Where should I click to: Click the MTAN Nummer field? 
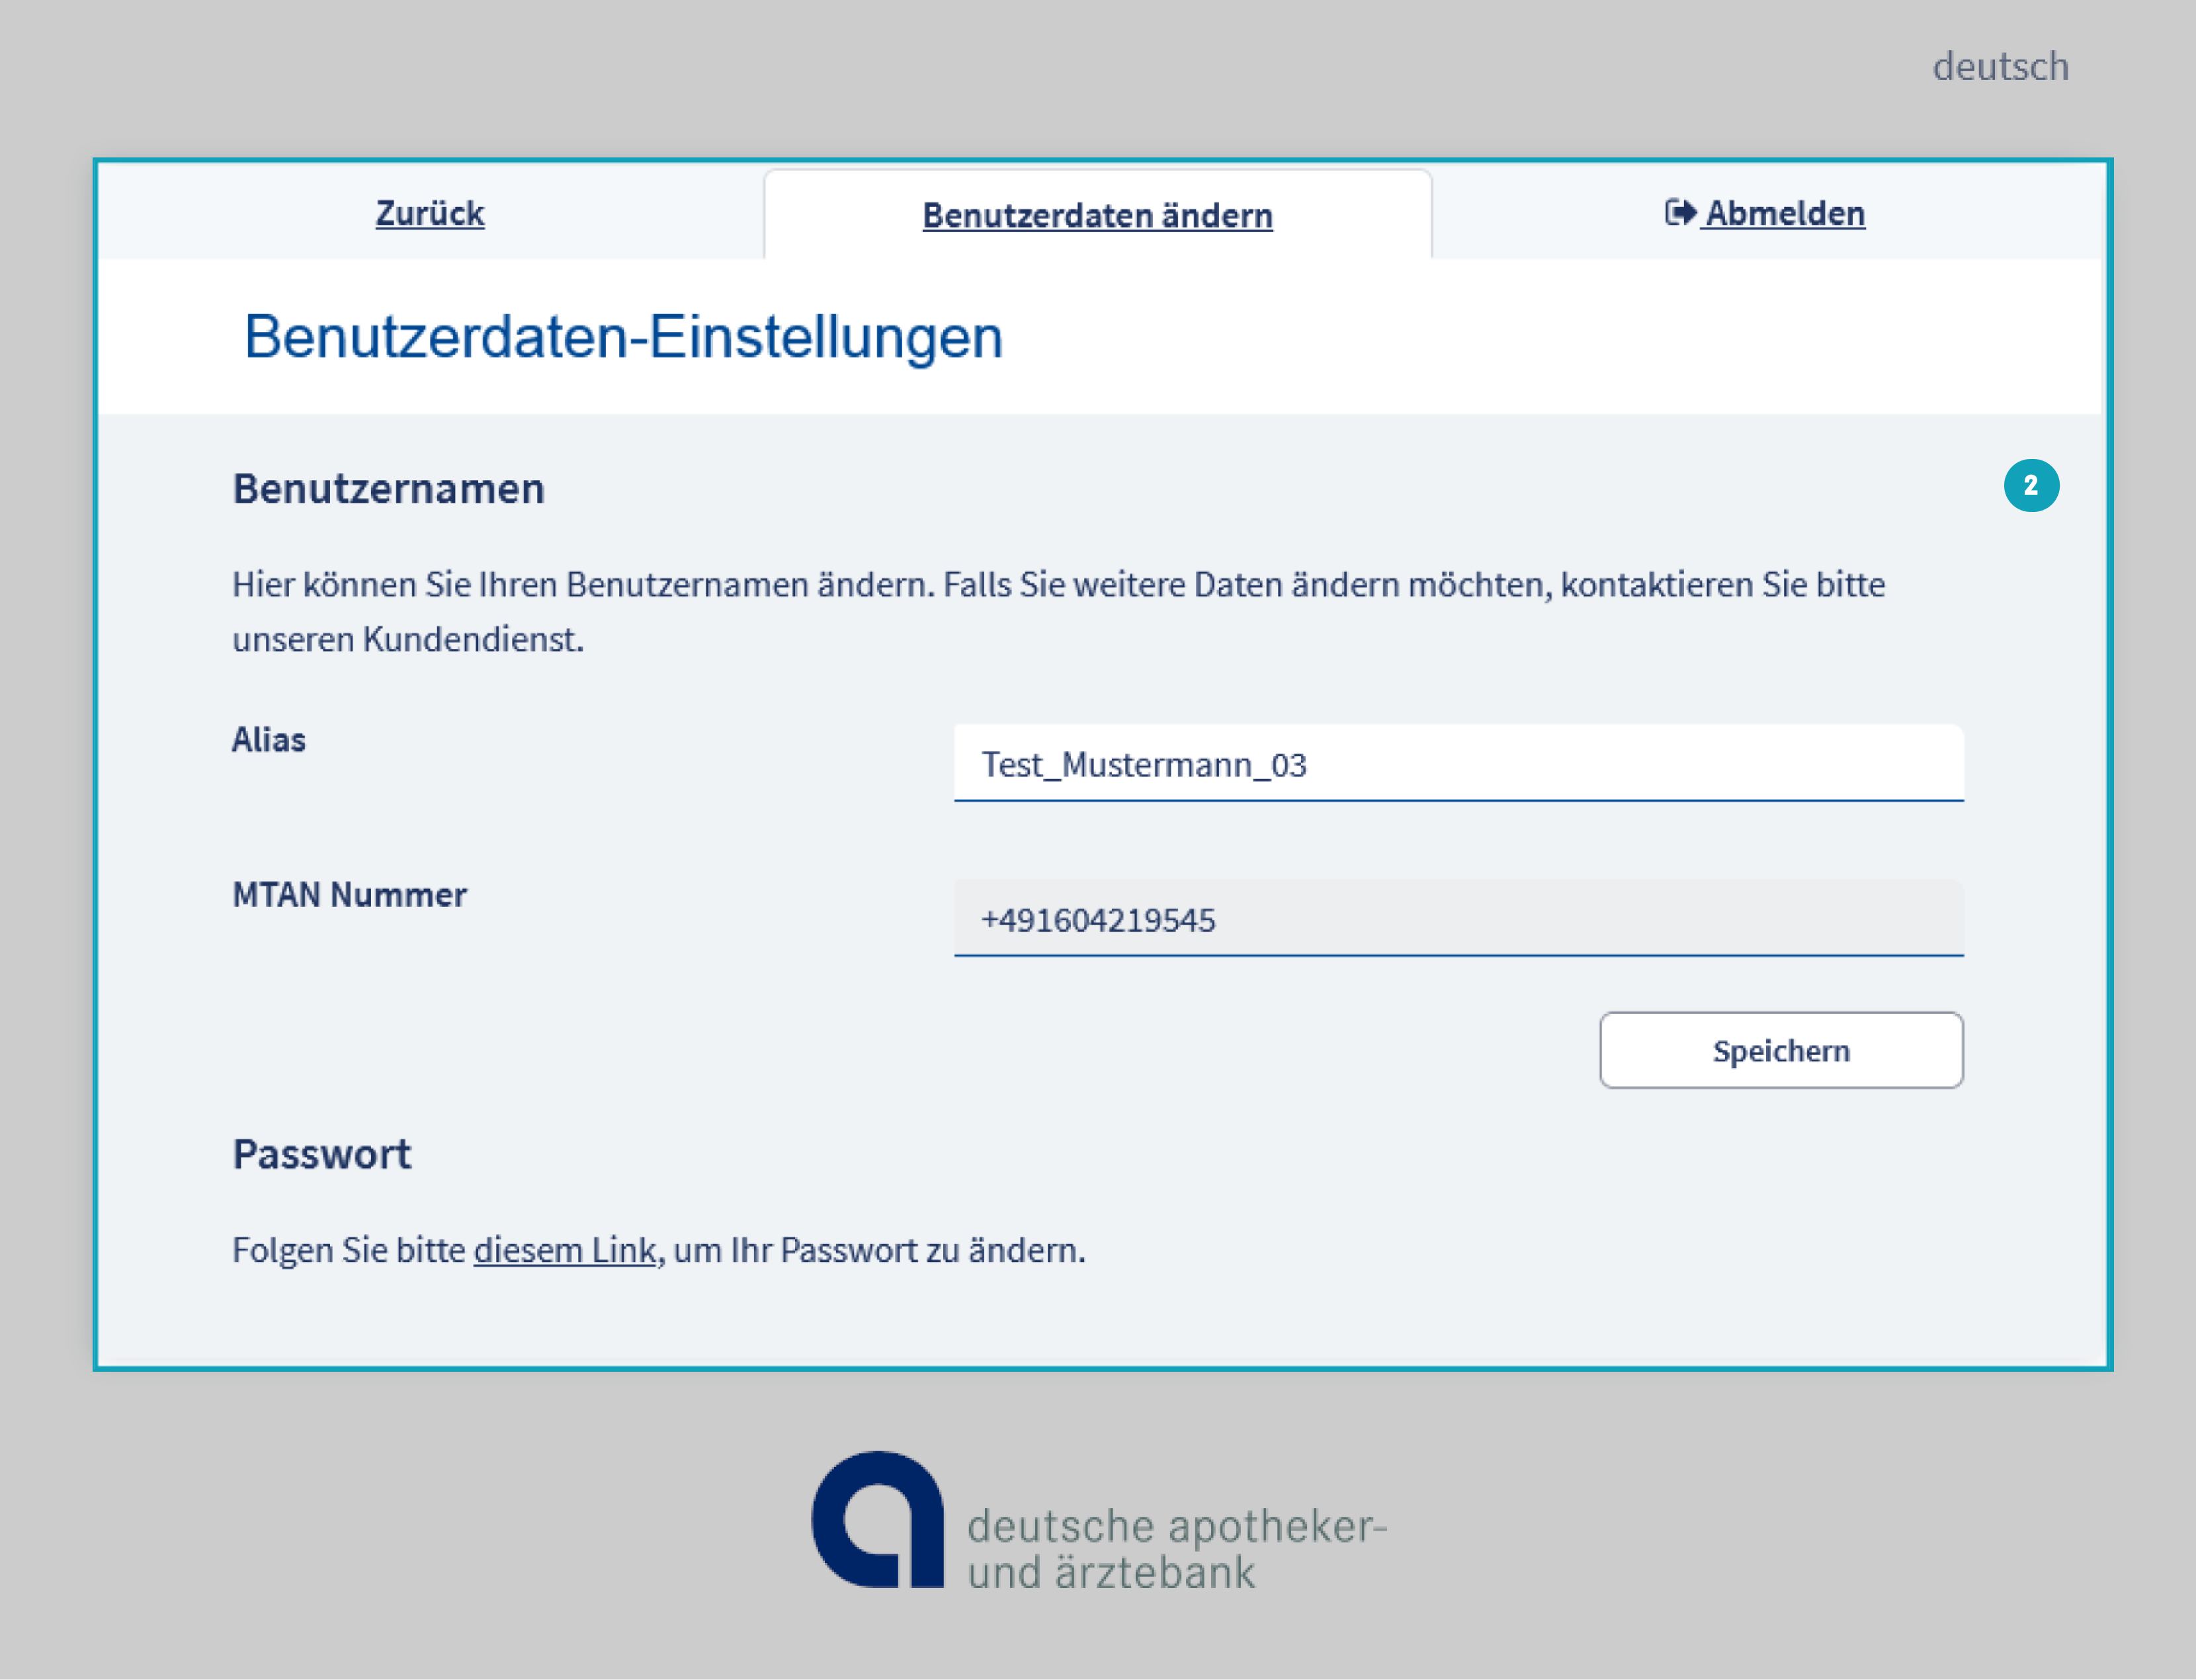coord(1458,918)
